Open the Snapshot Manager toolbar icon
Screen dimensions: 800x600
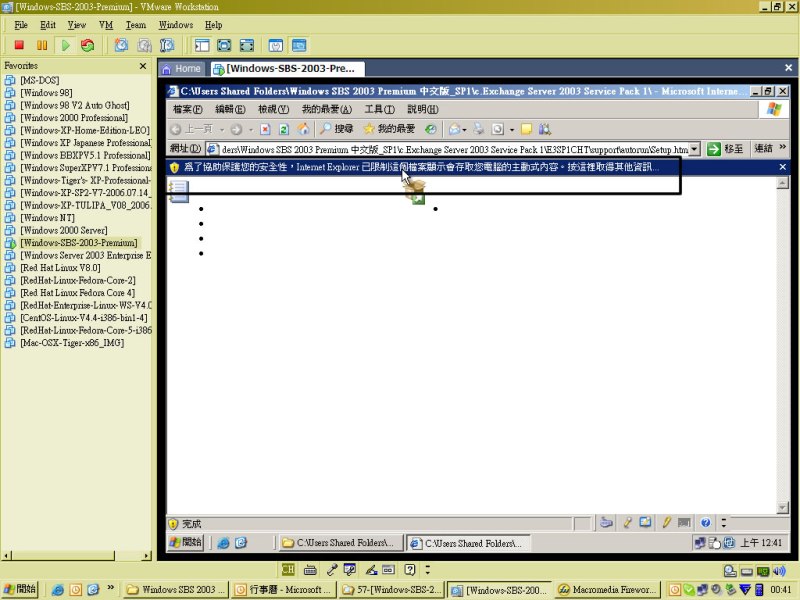(167, 45)
